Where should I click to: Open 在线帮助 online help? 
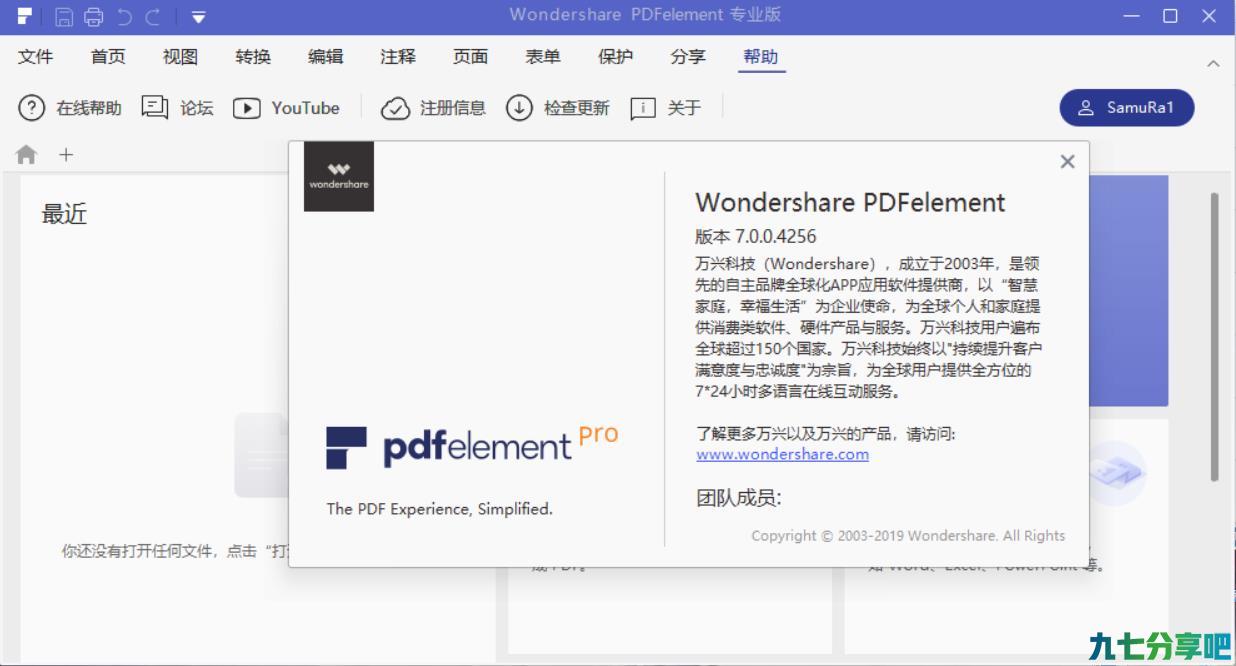pyautogui.click(x=70, y=108)
